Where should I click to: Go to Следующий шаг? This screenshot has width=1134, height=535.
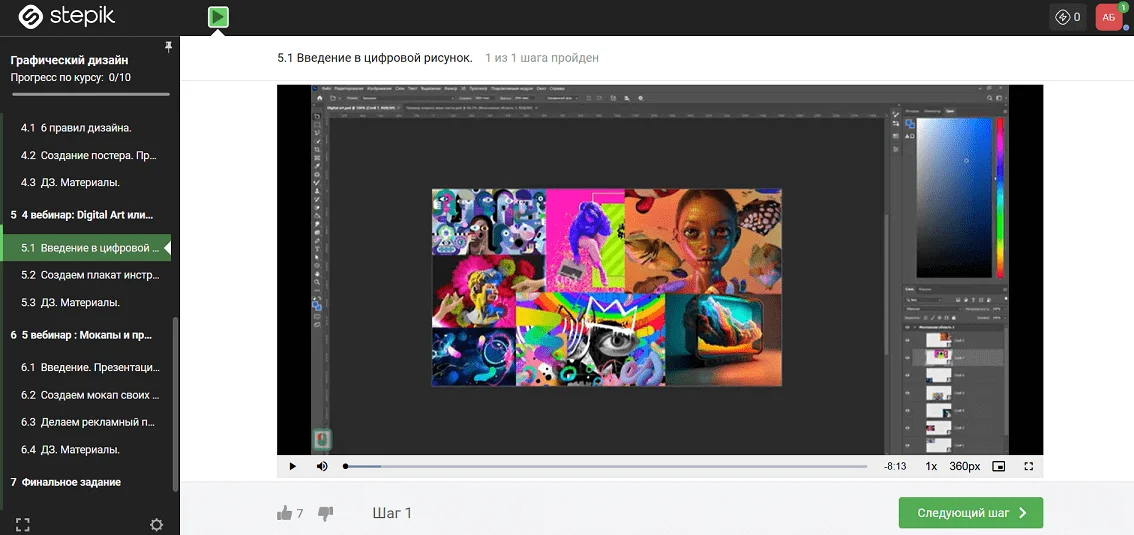point(970,513)
